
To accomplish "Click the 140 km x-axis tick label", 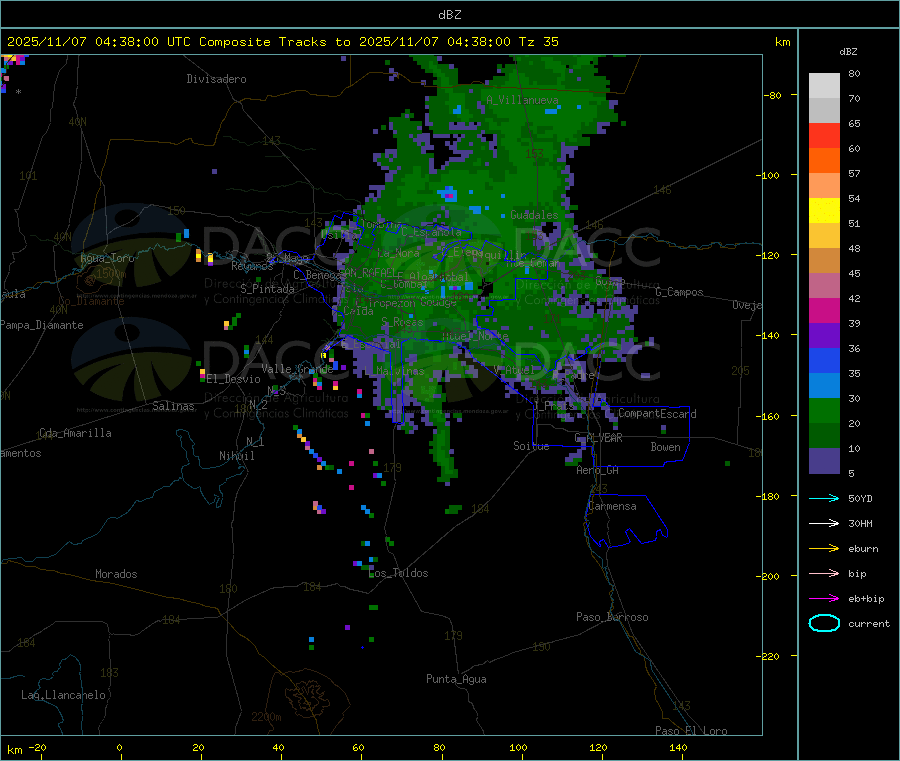I will tap(678, 747).
